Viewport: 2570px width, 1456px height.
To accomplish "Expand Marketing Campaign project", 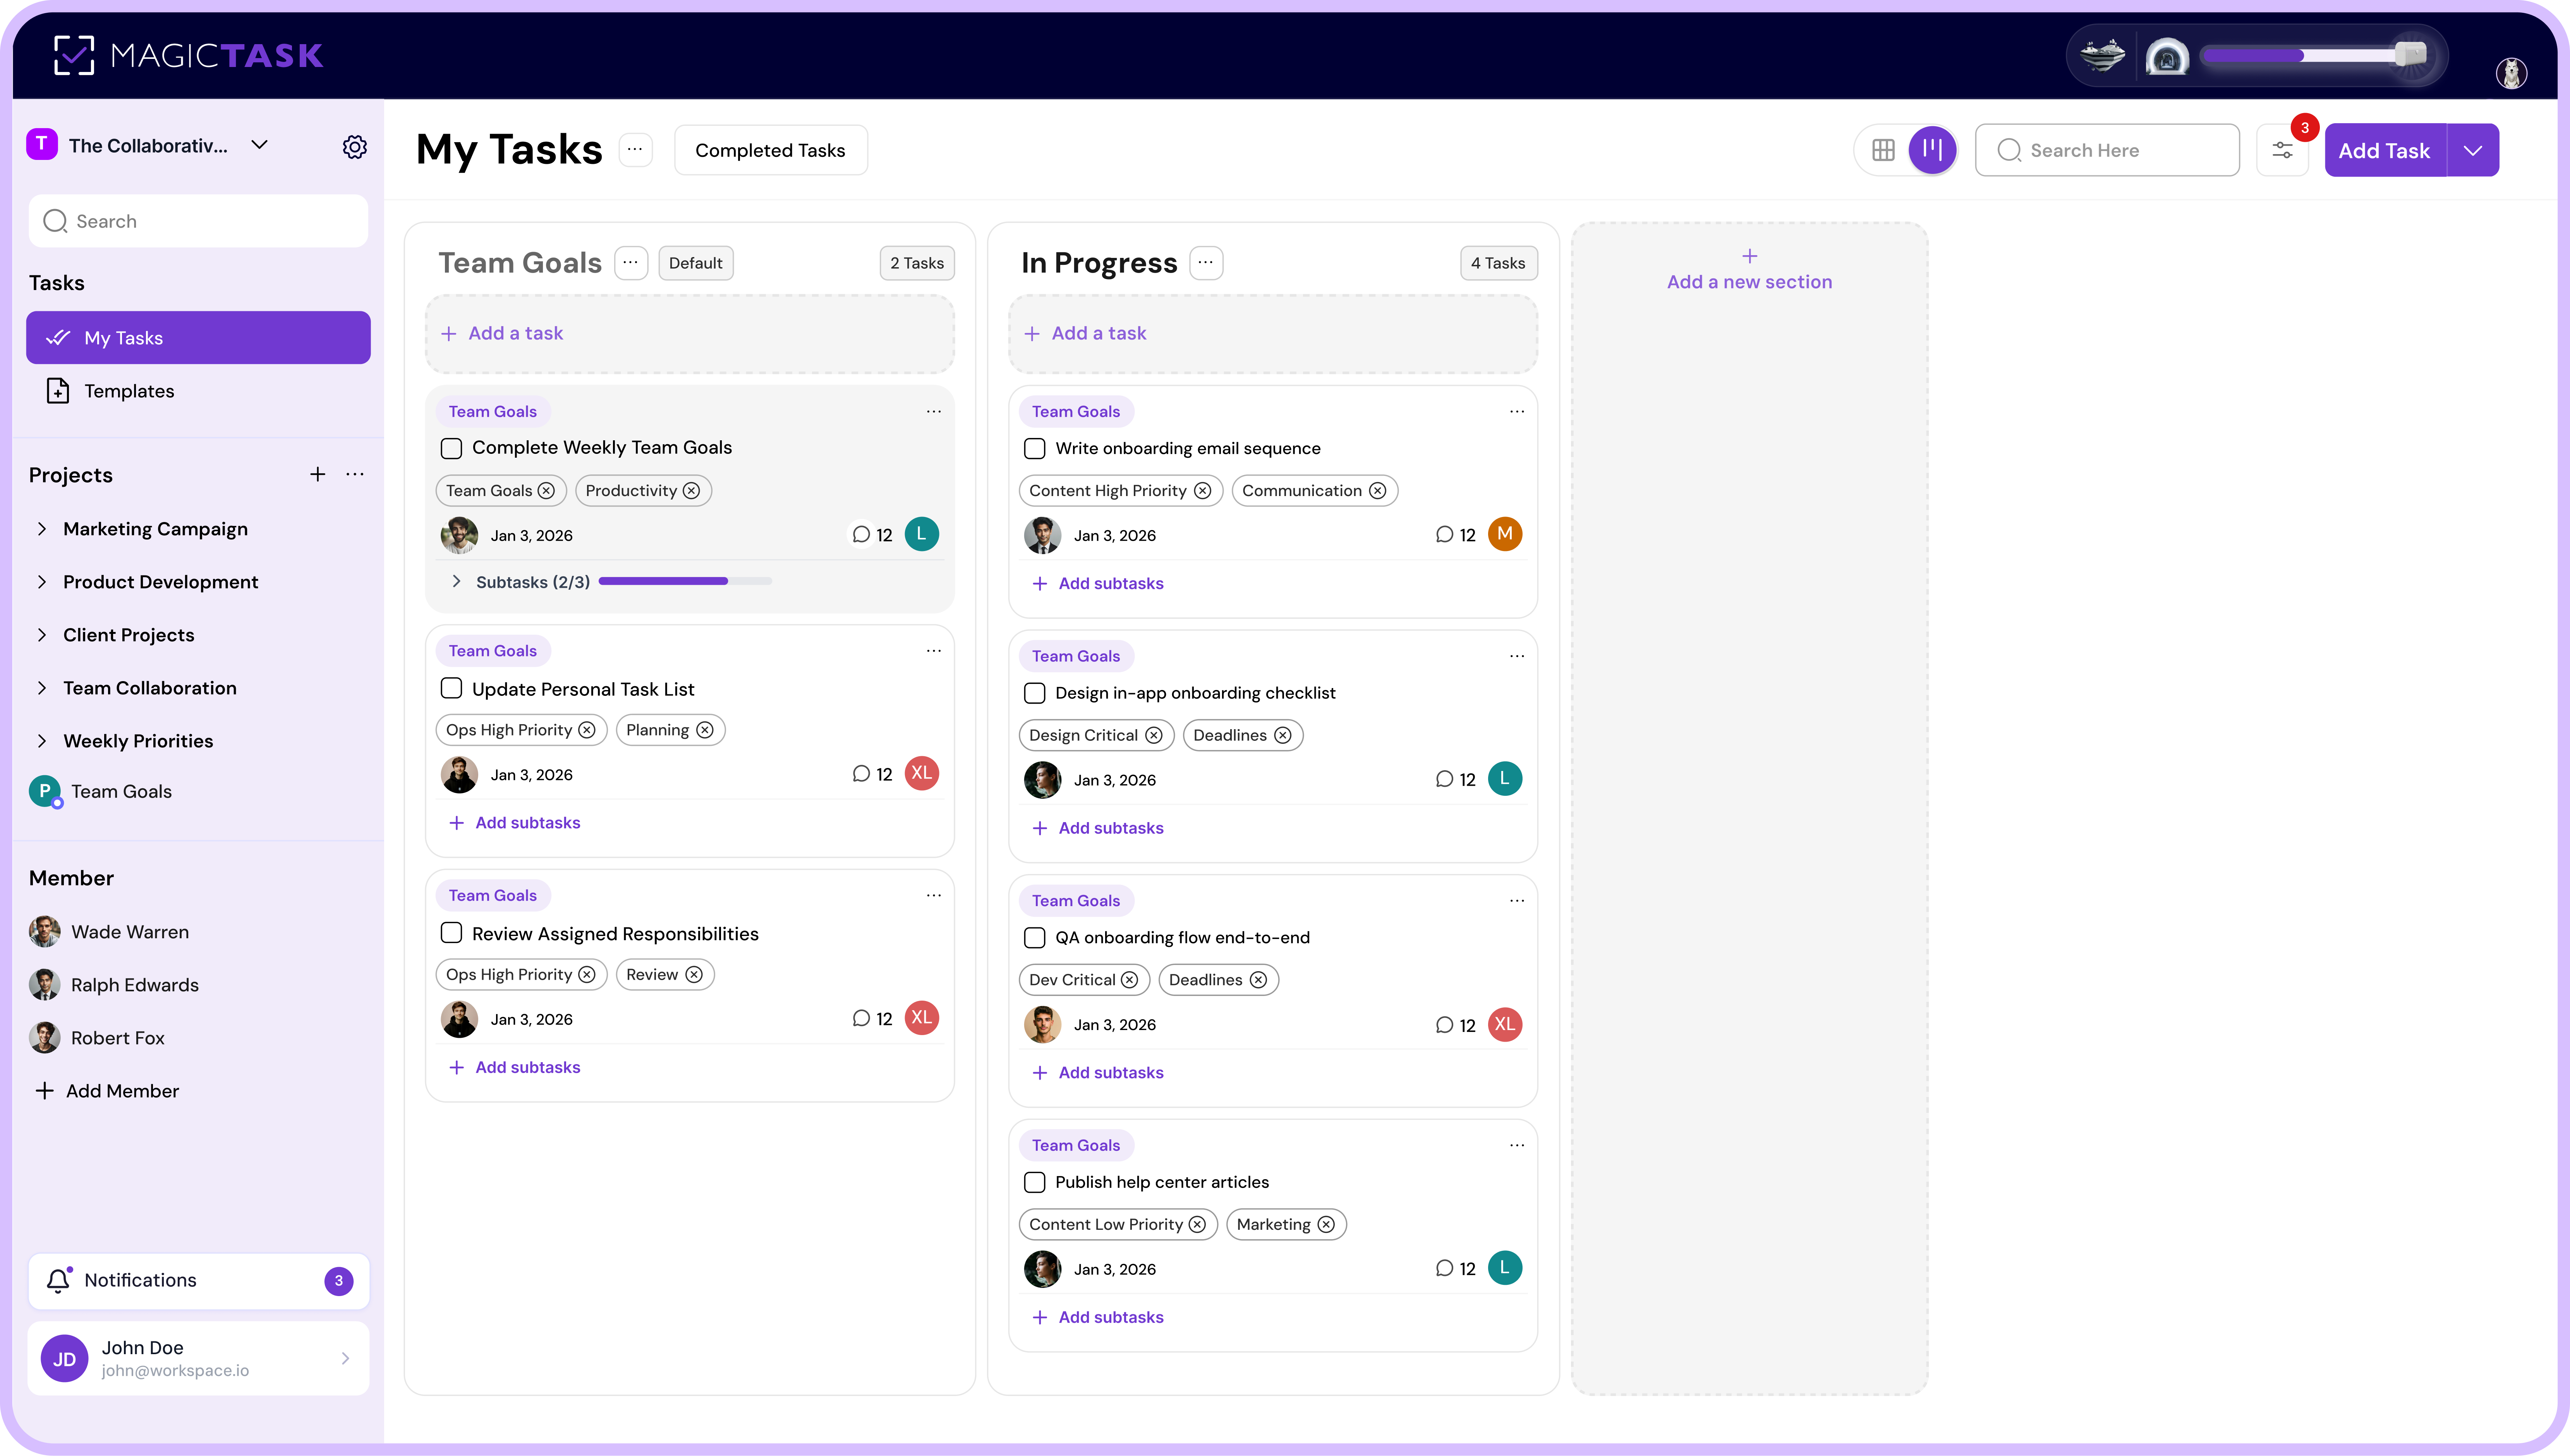I will coord(42,529).
